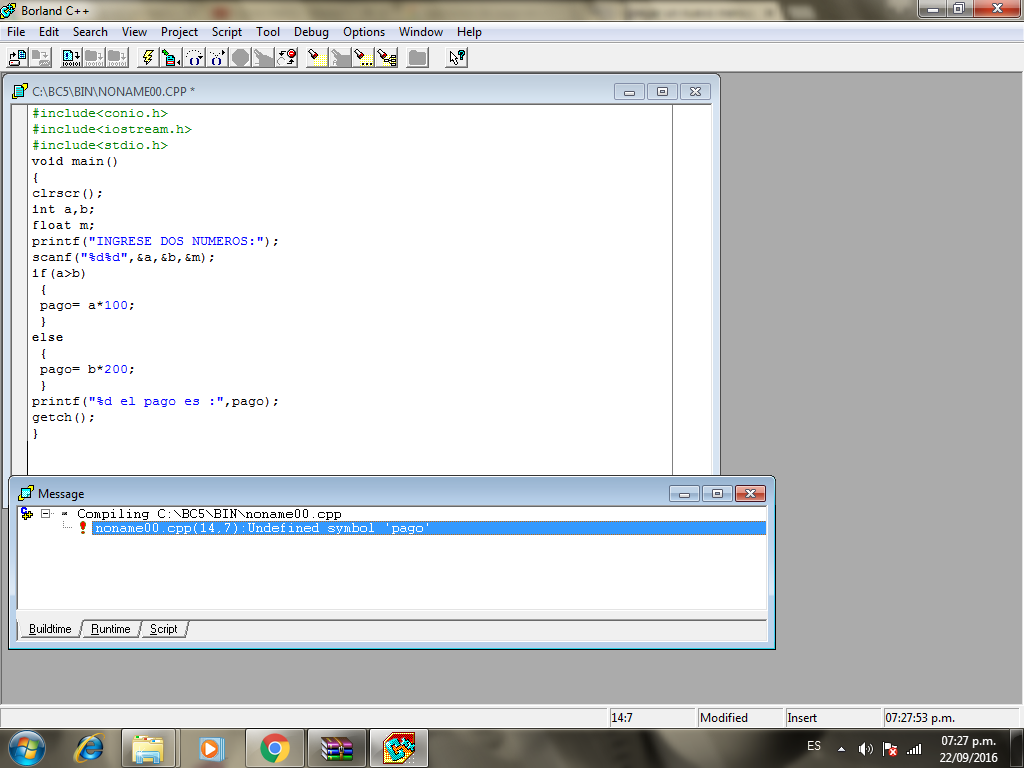Click the red error exclamation icon
Viewport: 1024px width, 768px height.
[83, 528]
